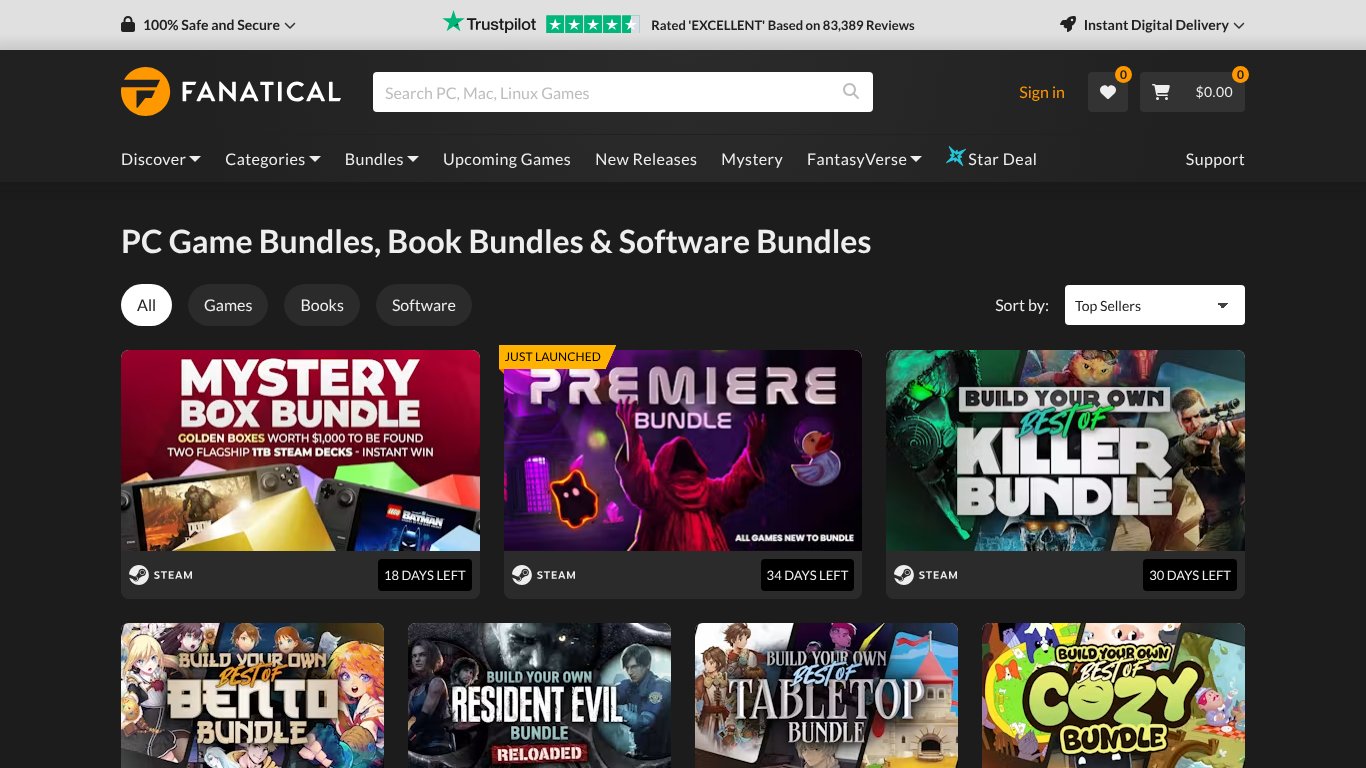Expand the Categories dropdown menu
The width and height of the screenshot is (1366, 768).
[273, 159]
